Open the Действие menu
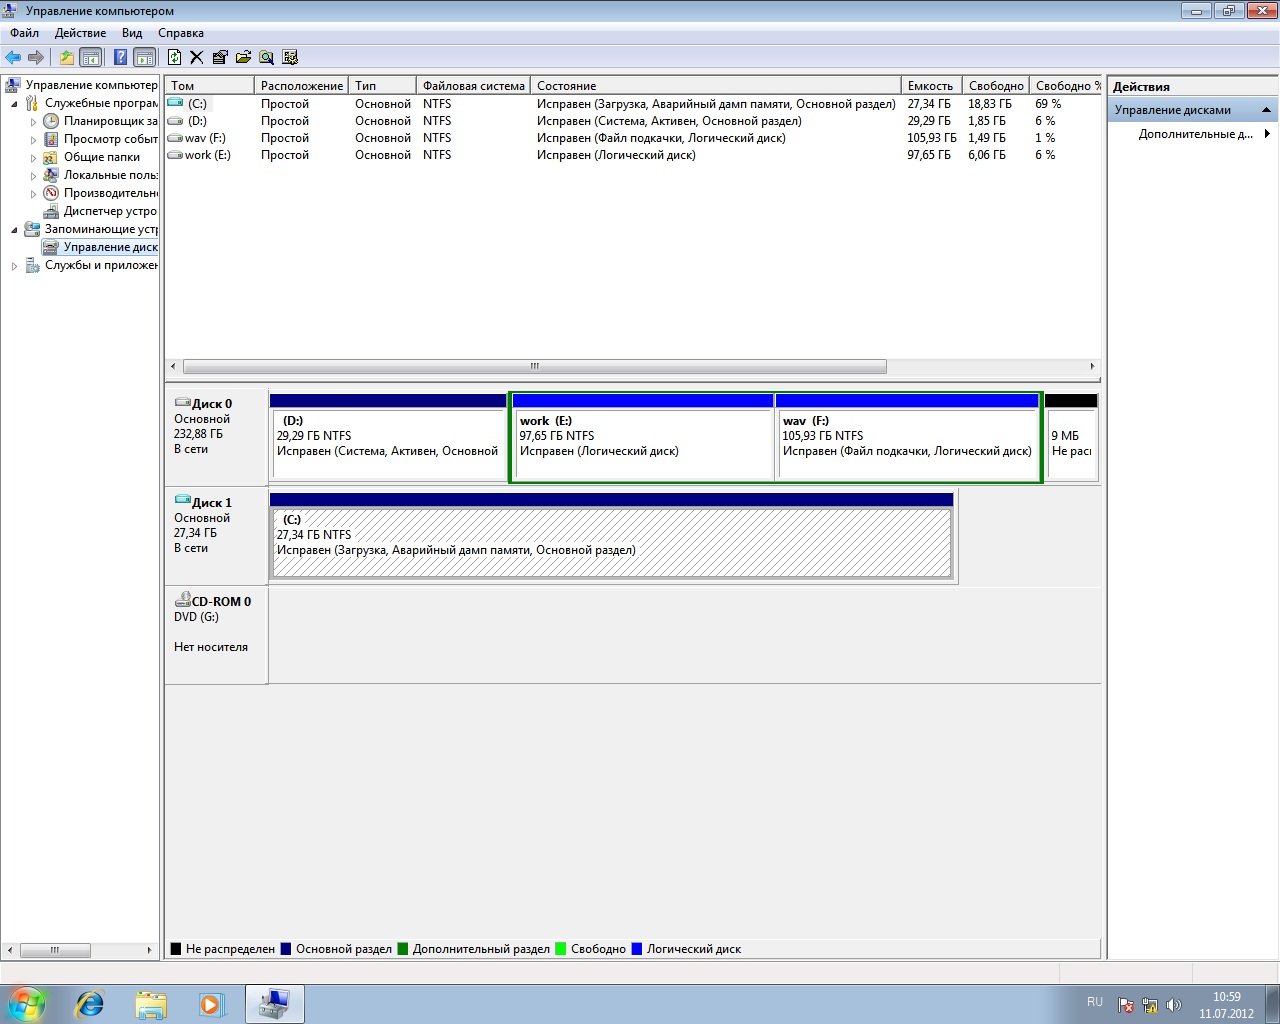1280x1024 pixels. [80, 33]
